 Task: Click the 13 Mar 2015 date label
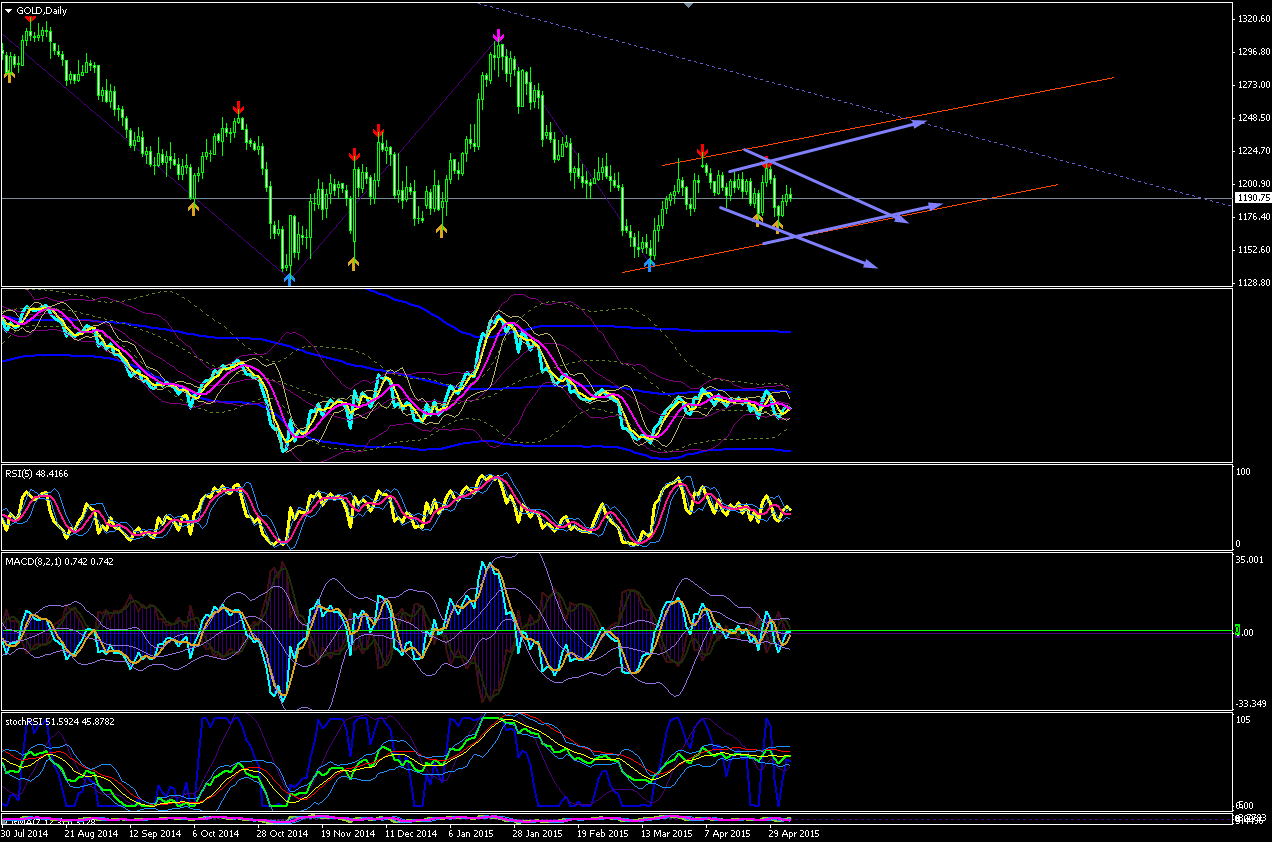(667, 832)
